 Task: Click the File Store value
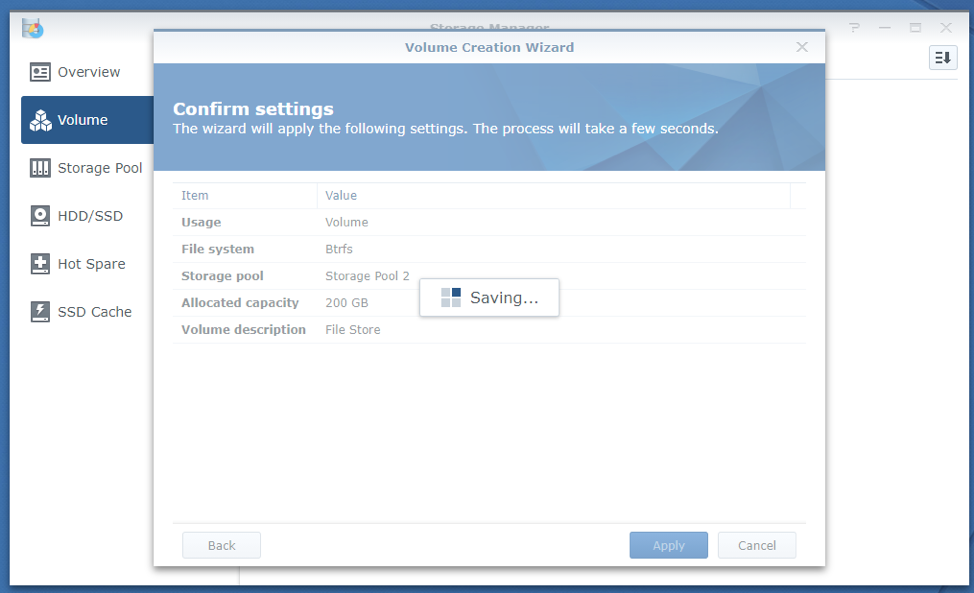(x=353, y=330)
